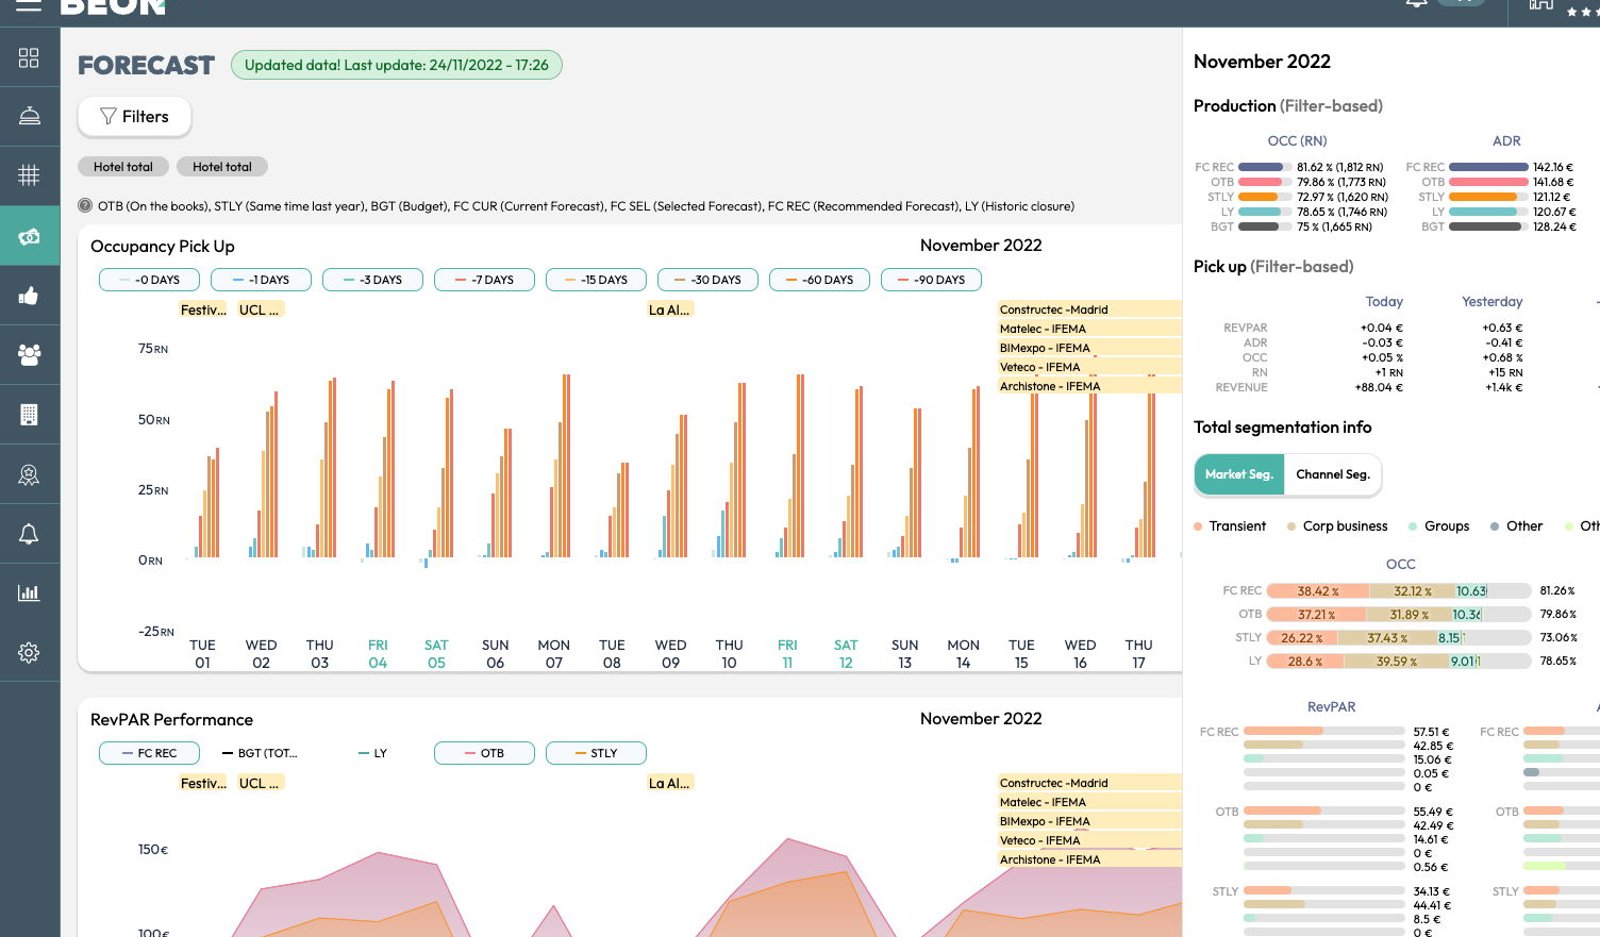The height and width of the screenshot is (937, 1600).
Task: Toggle the -60 DAYS pick up series
Action: 819,280
